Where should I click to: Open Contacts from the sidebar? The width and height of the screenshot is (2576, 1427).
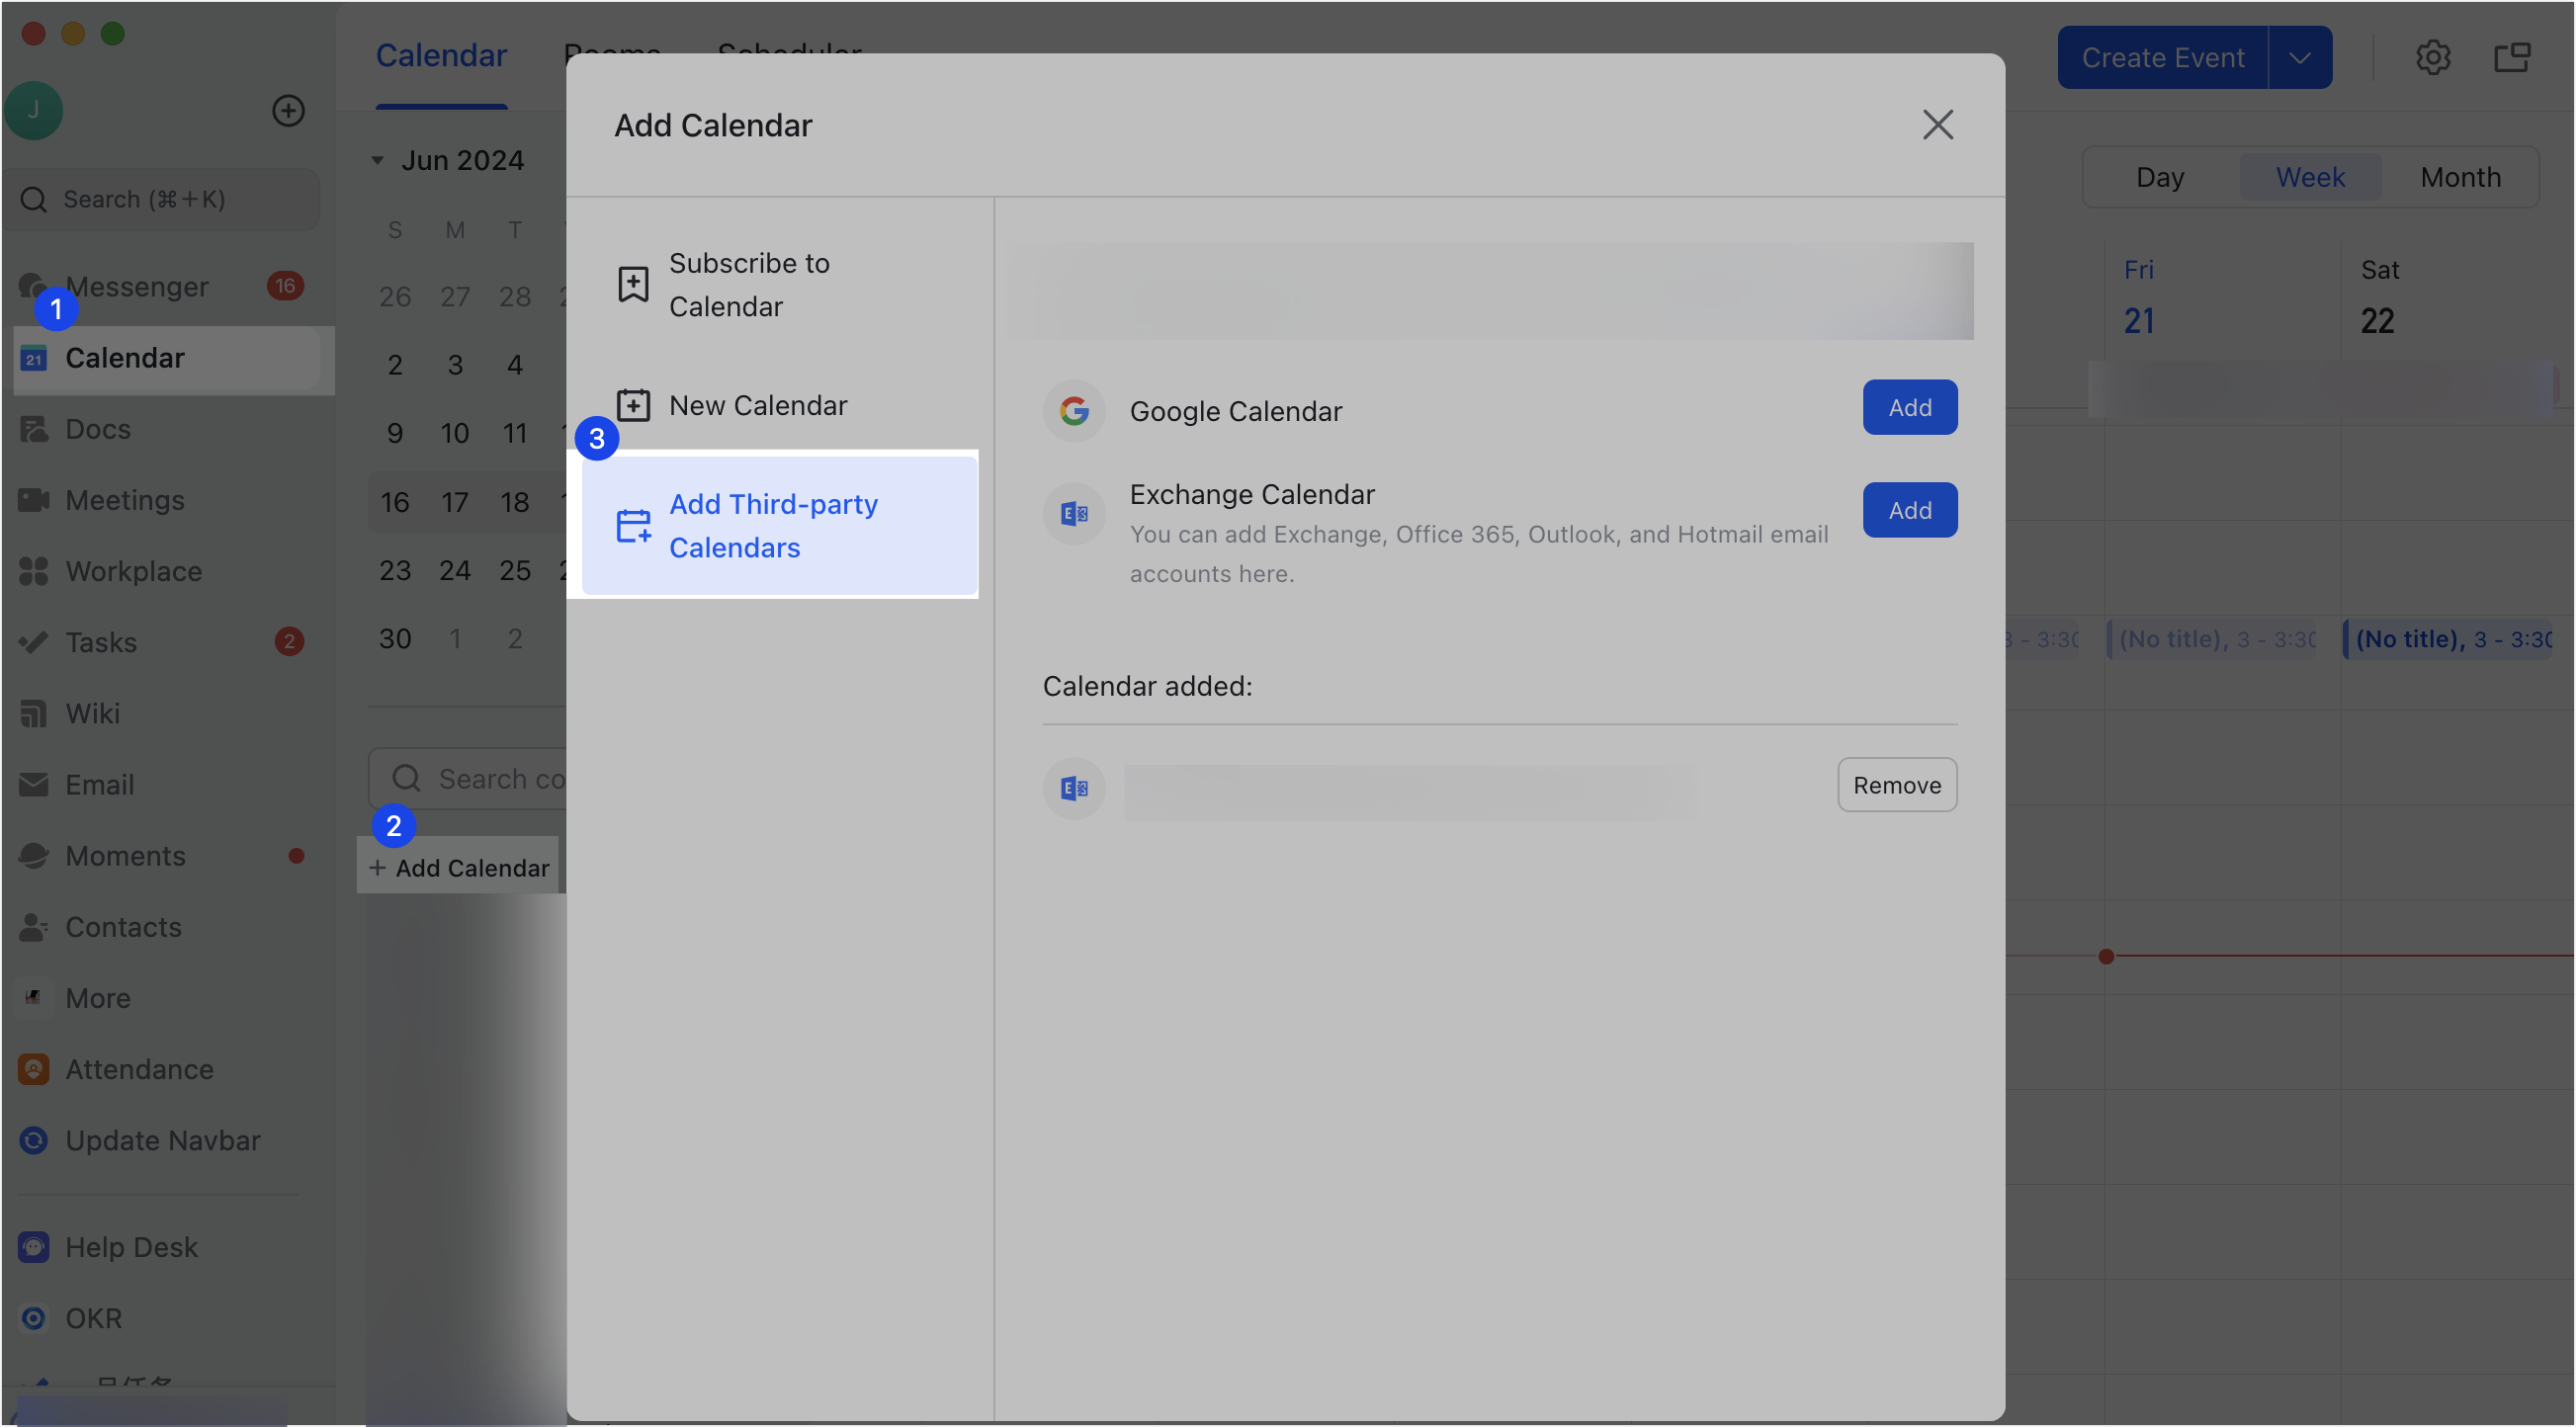click(124, 927)
